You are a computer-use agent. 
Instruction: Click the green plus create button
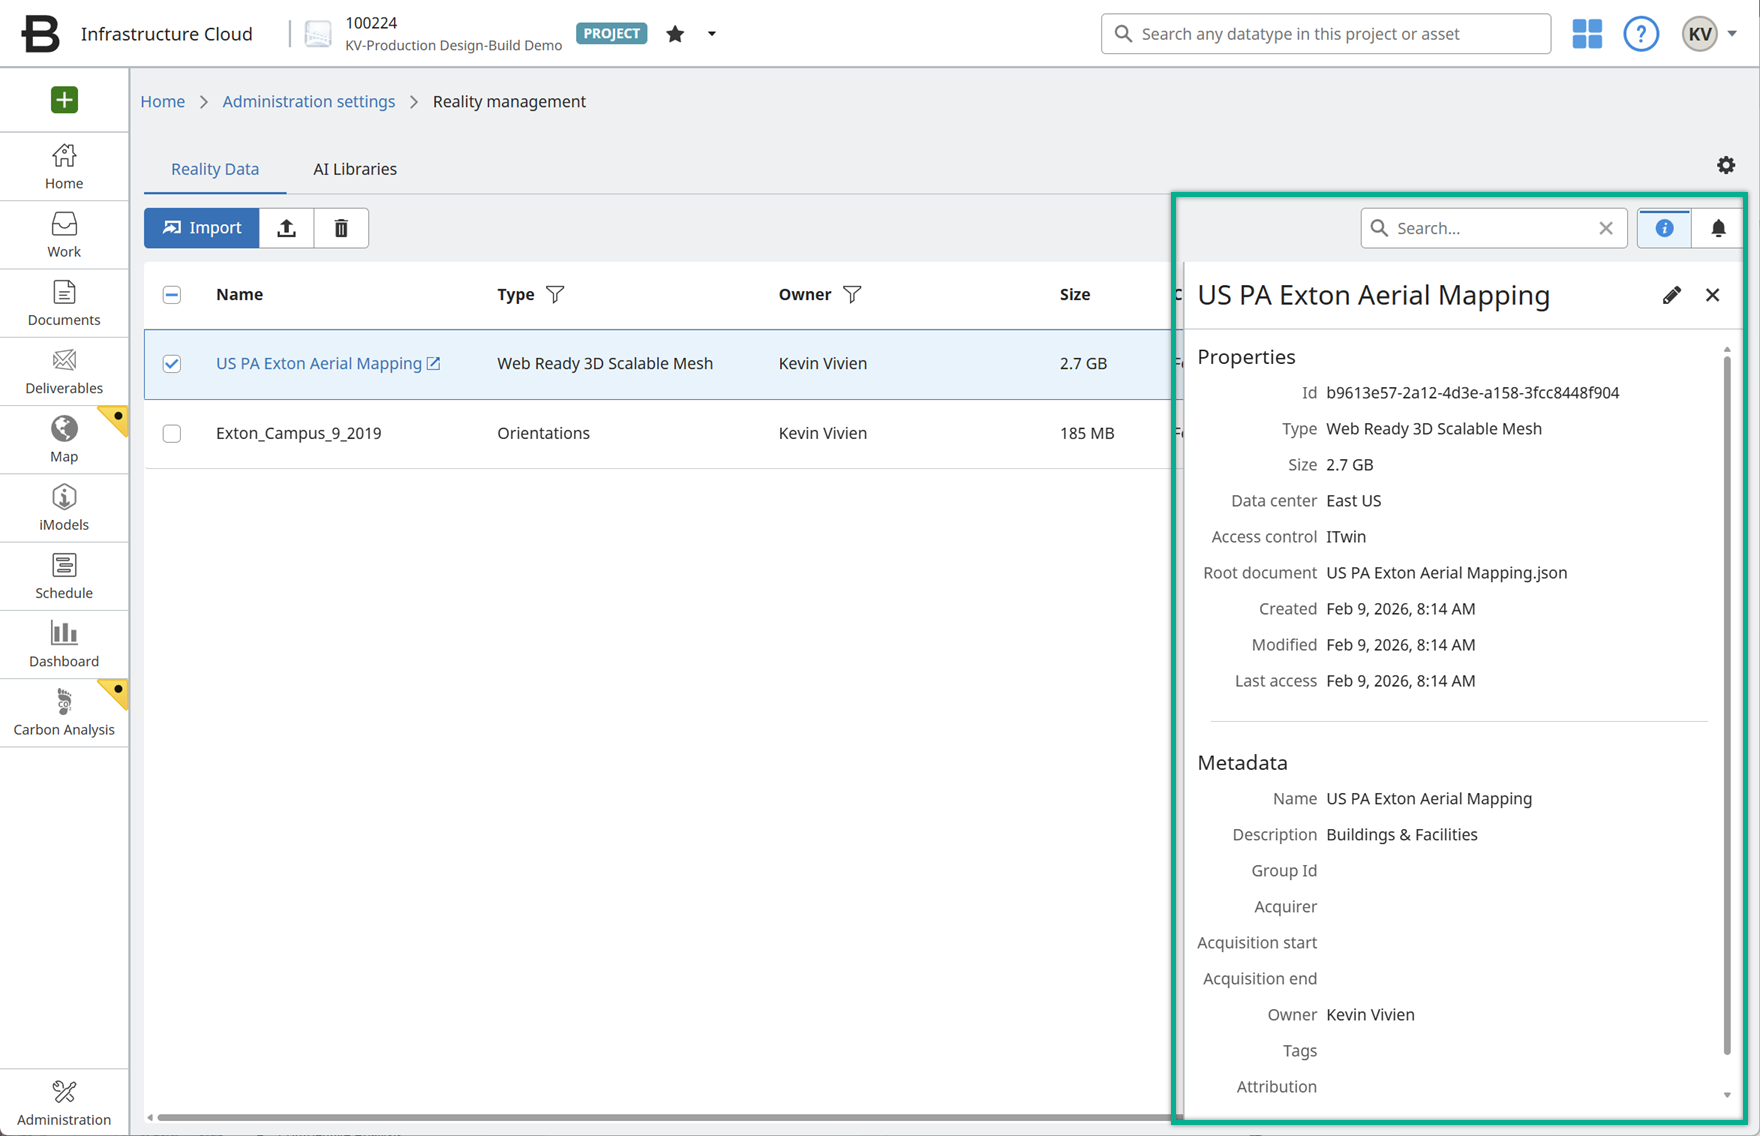click(64, 100)
